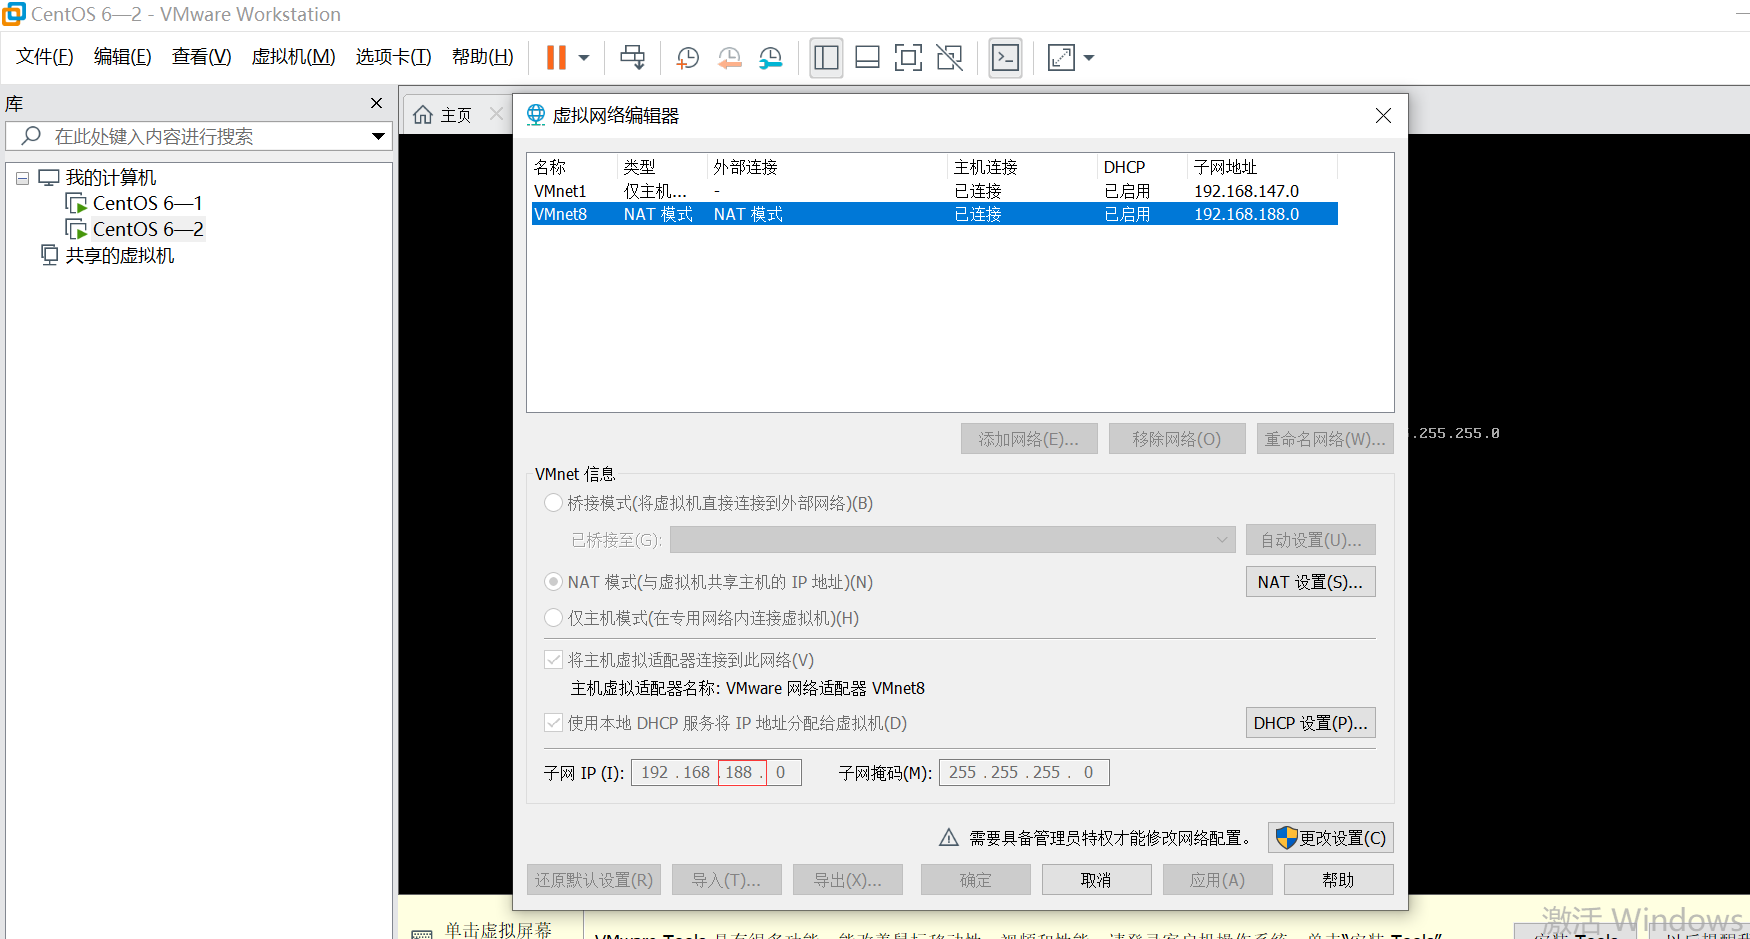Select the NAT 模式 radio button
Screen dimensions: 1750x939
[553, 582]
